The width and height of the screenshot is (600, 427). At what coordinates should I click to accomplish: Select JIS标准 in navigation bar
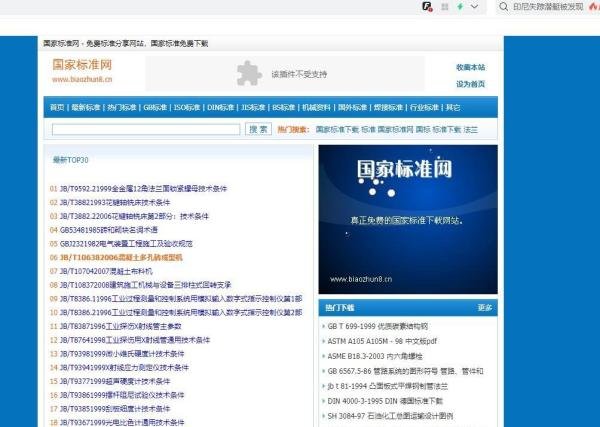click(x=253, y=108)
